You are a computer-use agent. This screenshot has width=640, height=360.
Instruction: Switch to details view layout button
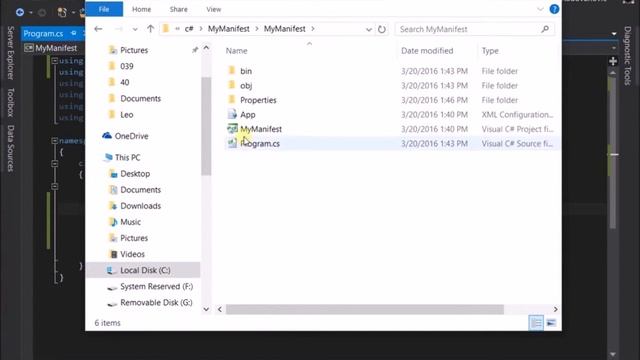536,323
